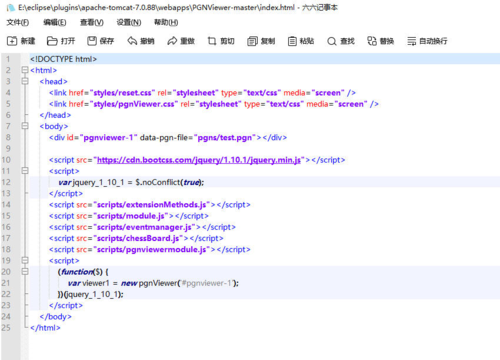
Task: Click the "scripts/extensionMethods.js" string
Action: (x=152, y=205)
